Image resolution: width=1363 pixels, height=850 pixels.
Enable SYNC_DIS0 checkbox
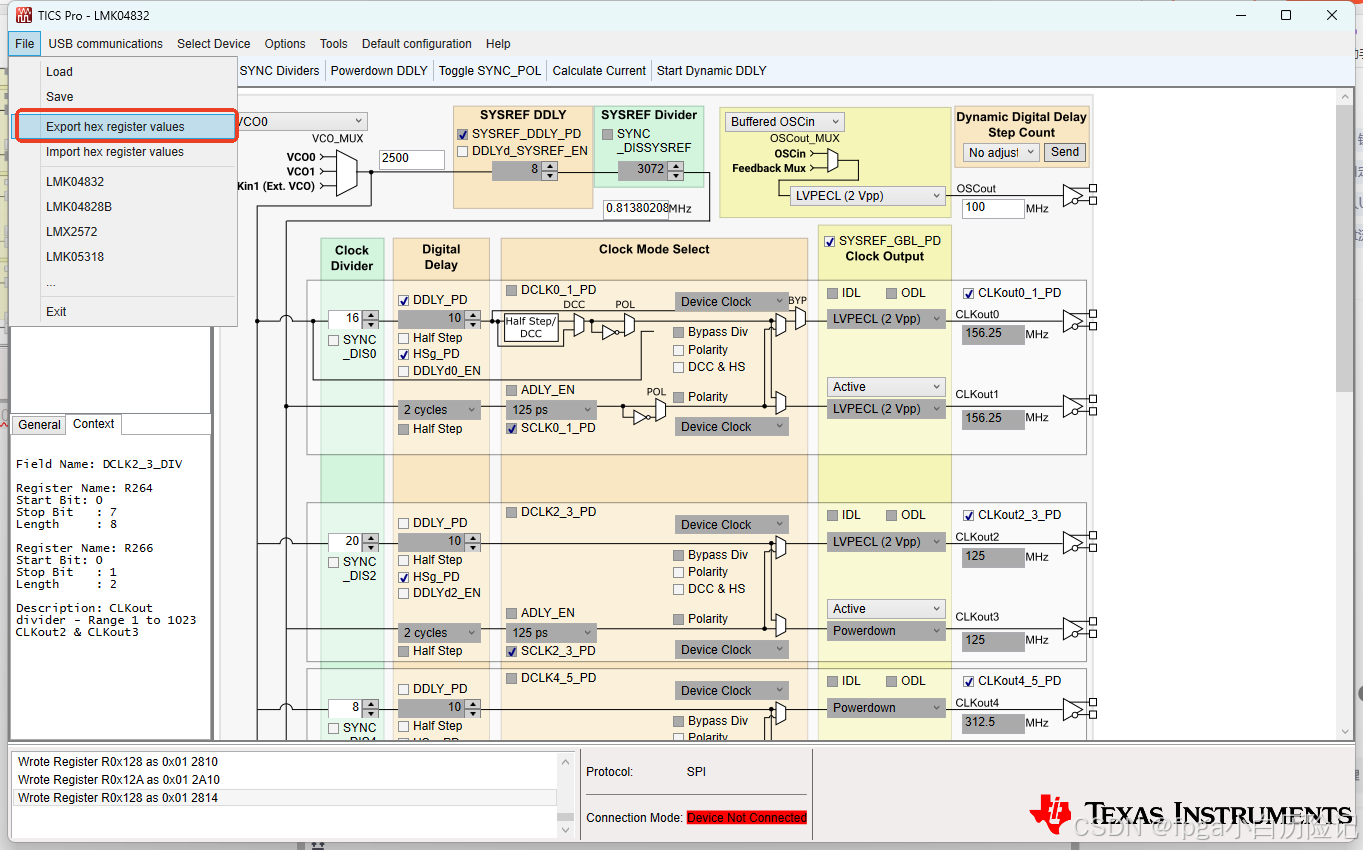click(x=334, y=340)
